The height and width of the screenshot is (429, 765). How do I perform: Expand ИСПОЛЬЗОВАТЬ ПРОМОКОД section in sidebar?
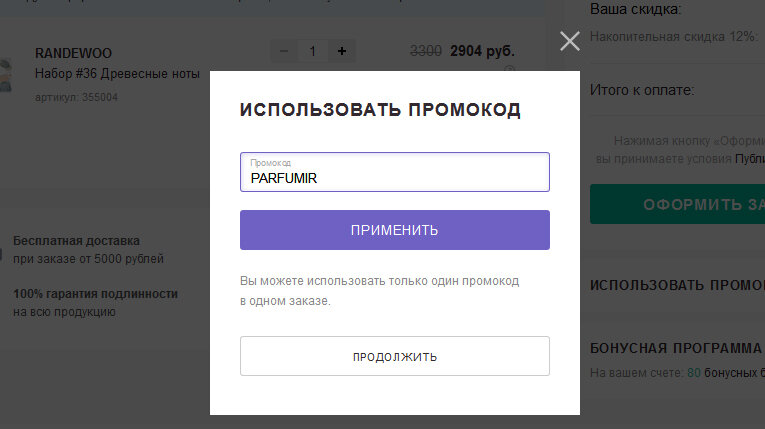point(677,285)
